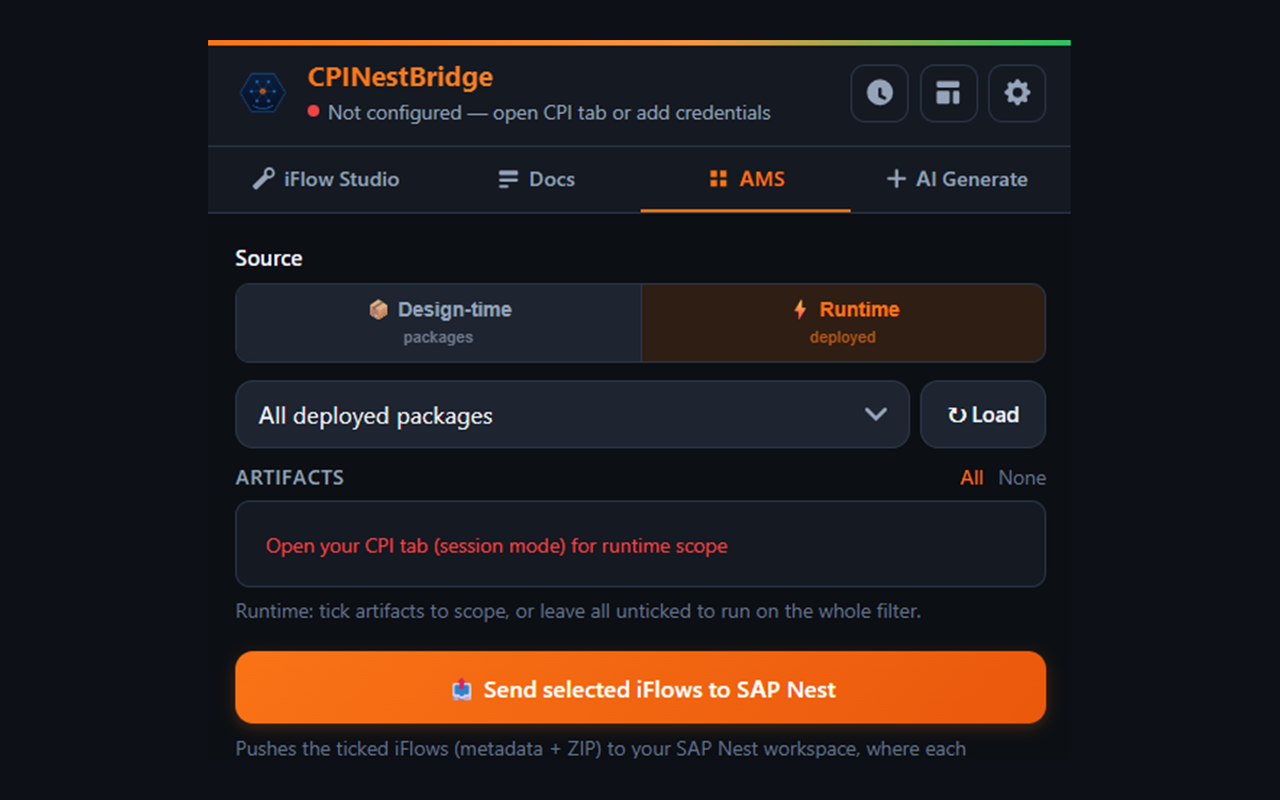Screen dimensions: 1280x800
Task: Select All artifacts link
Action: click(x=972, y=478)
